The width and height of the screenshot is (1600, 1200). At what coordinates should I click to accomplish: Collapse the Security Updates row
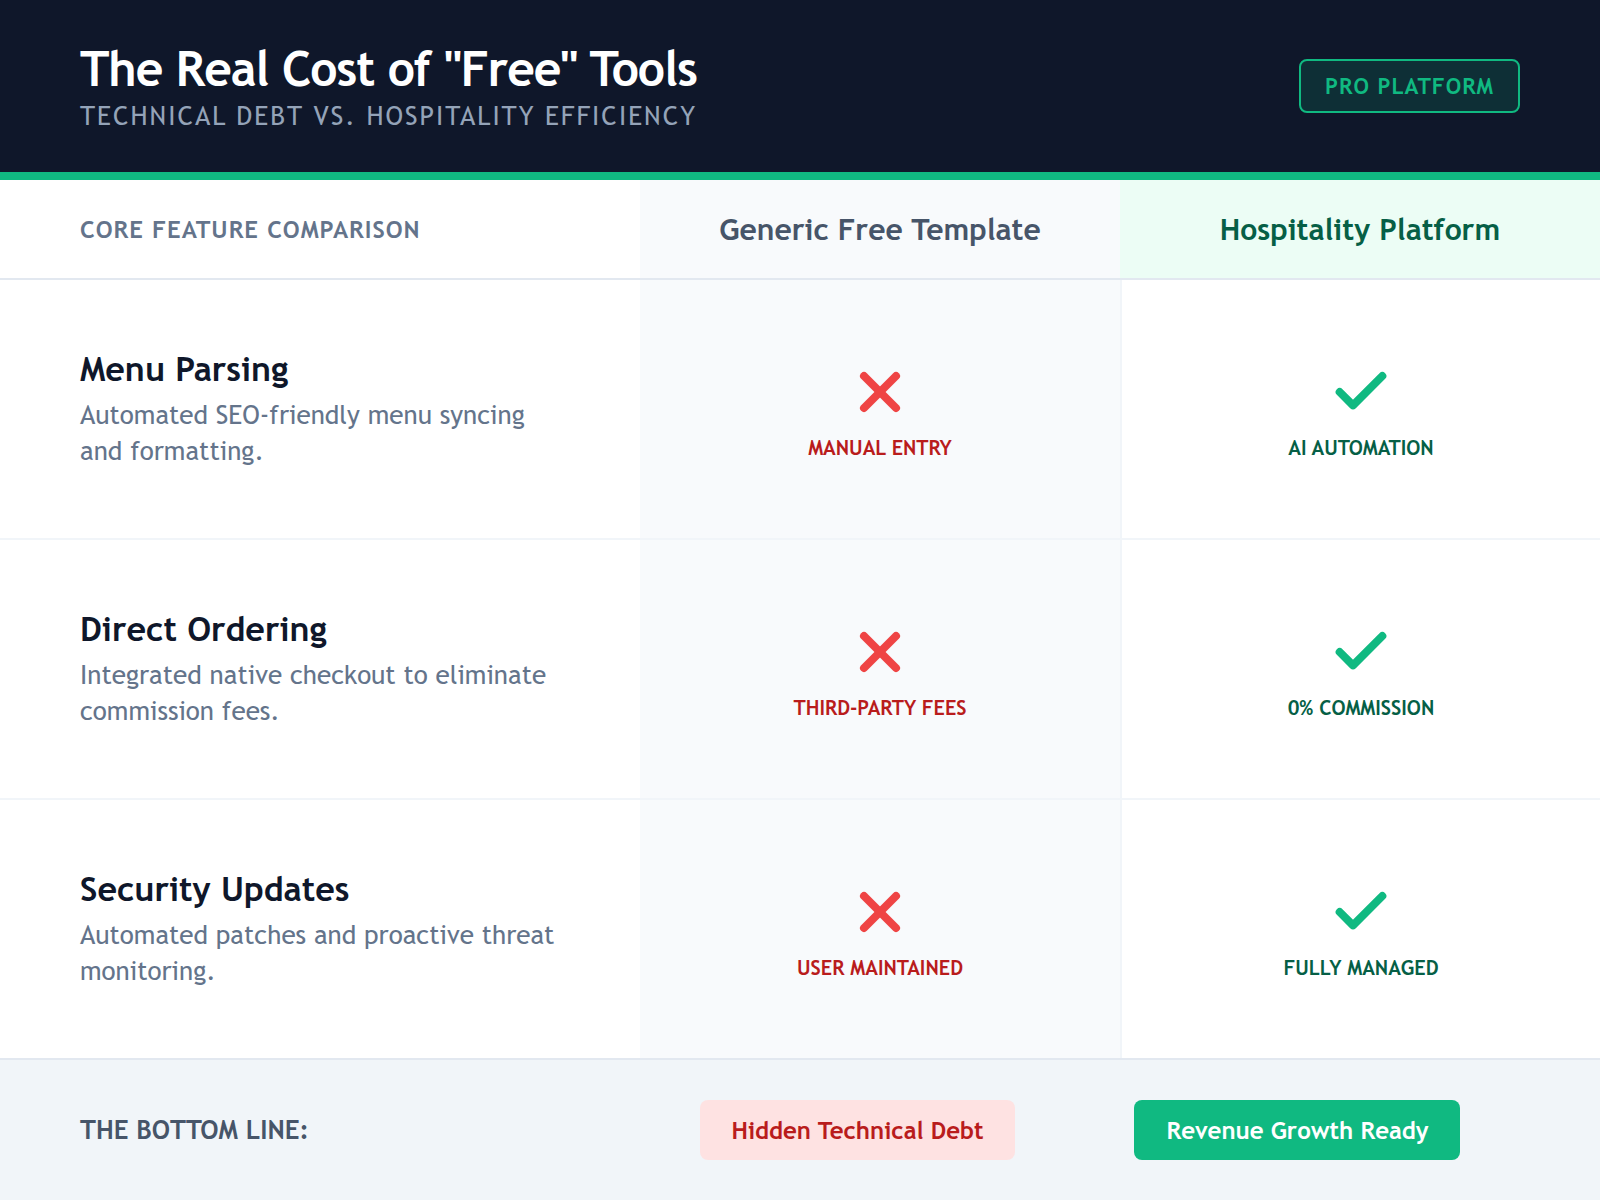(215, 889)
